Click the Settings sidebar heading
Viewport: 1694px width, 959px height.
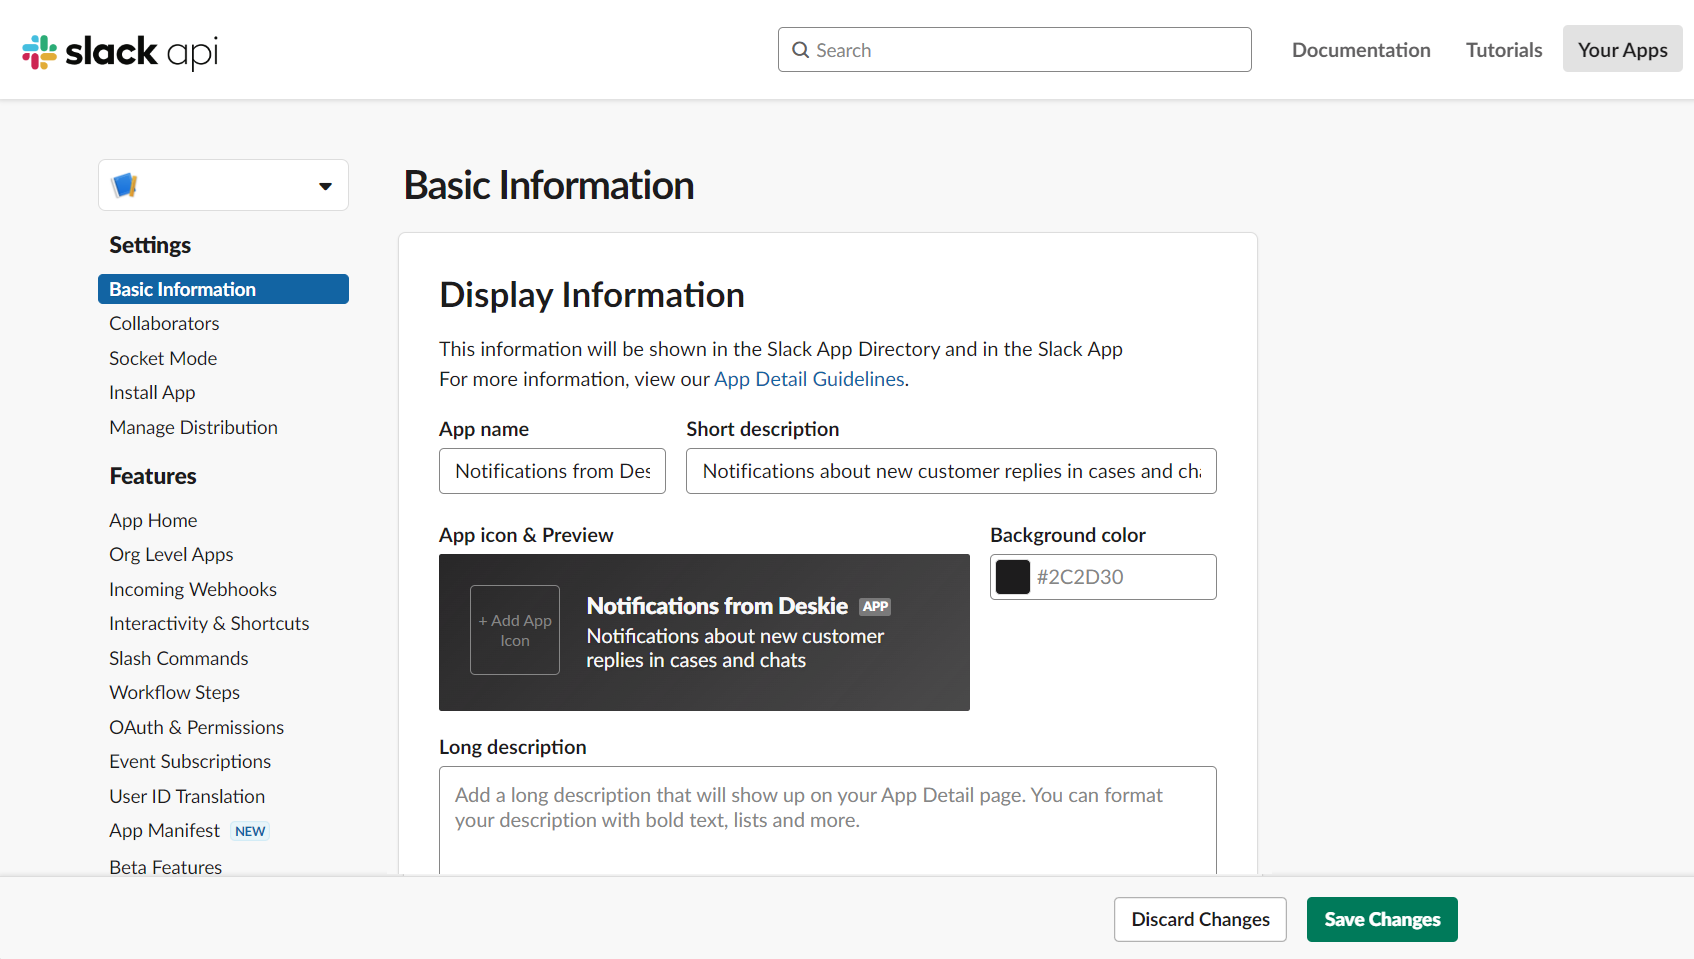pos(150,245)
